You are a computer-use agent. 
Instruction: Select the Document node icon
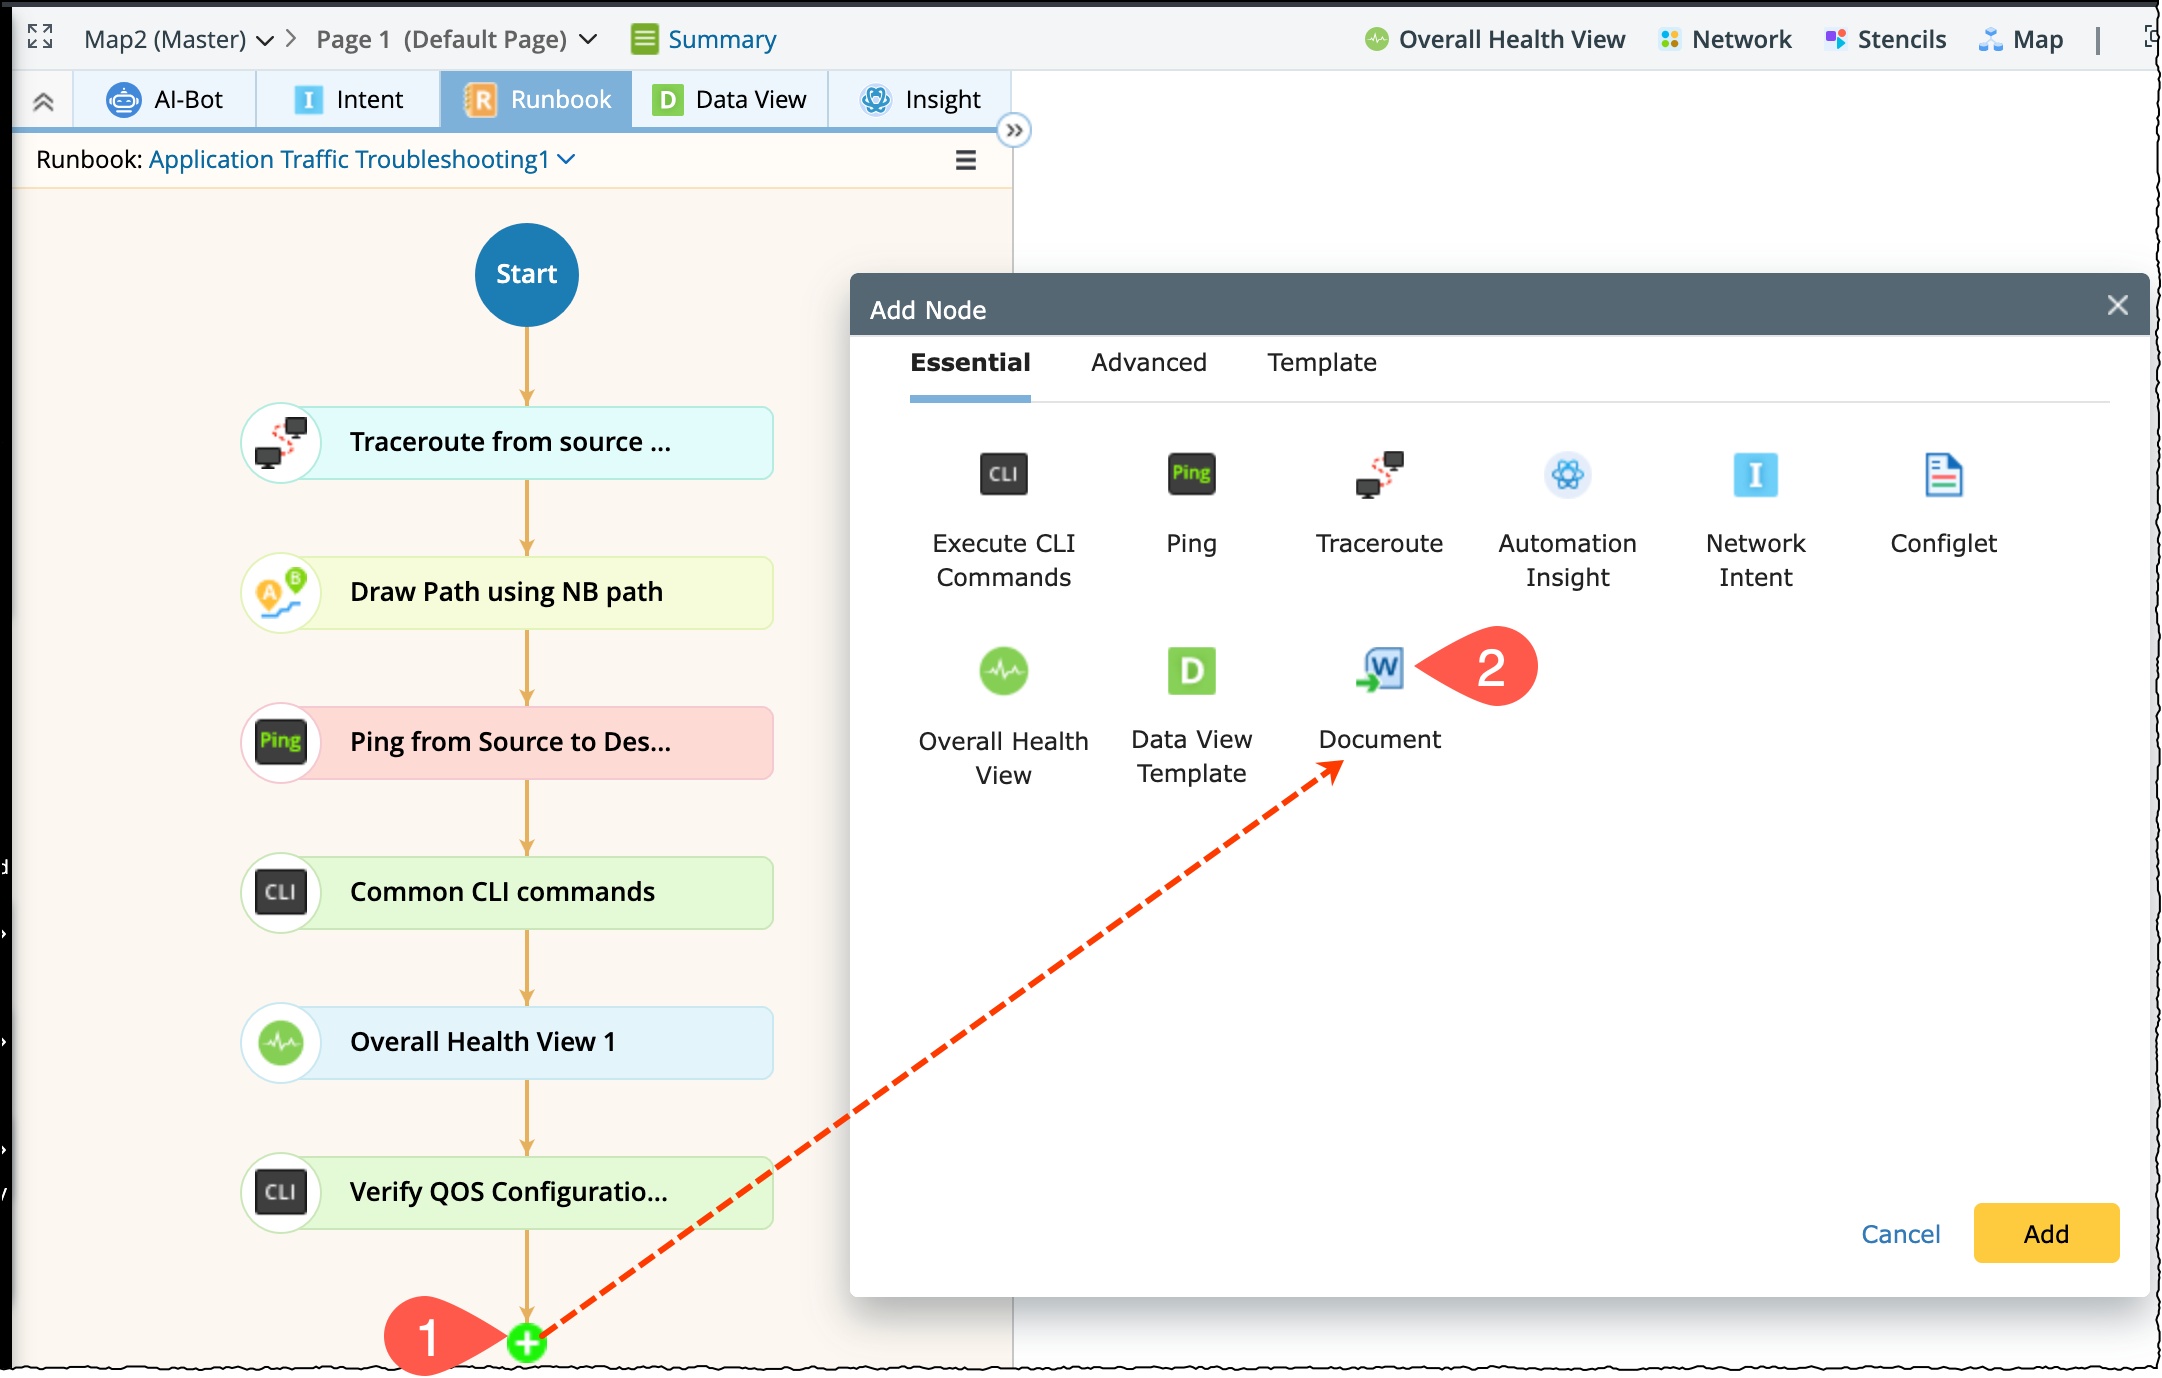pos(1380,670)
